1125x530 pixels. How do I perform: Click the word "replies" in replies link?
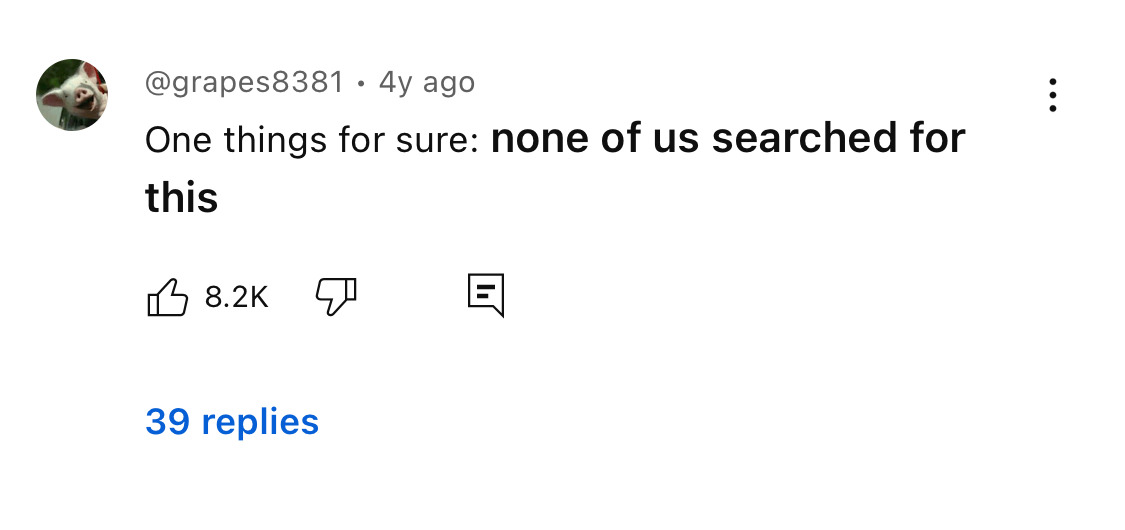(x=260, y=422)
